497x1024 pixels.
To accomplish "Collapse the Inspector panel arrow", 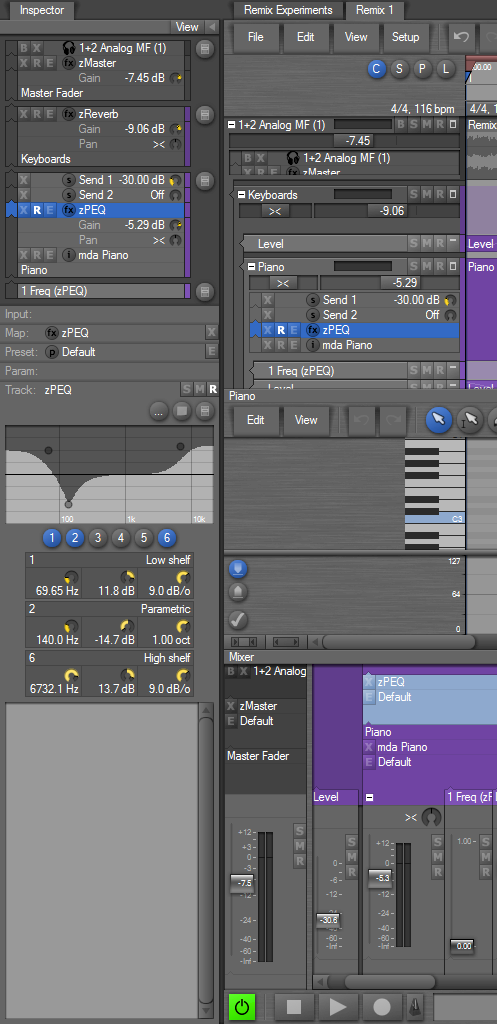I will [x=212, y=27].
